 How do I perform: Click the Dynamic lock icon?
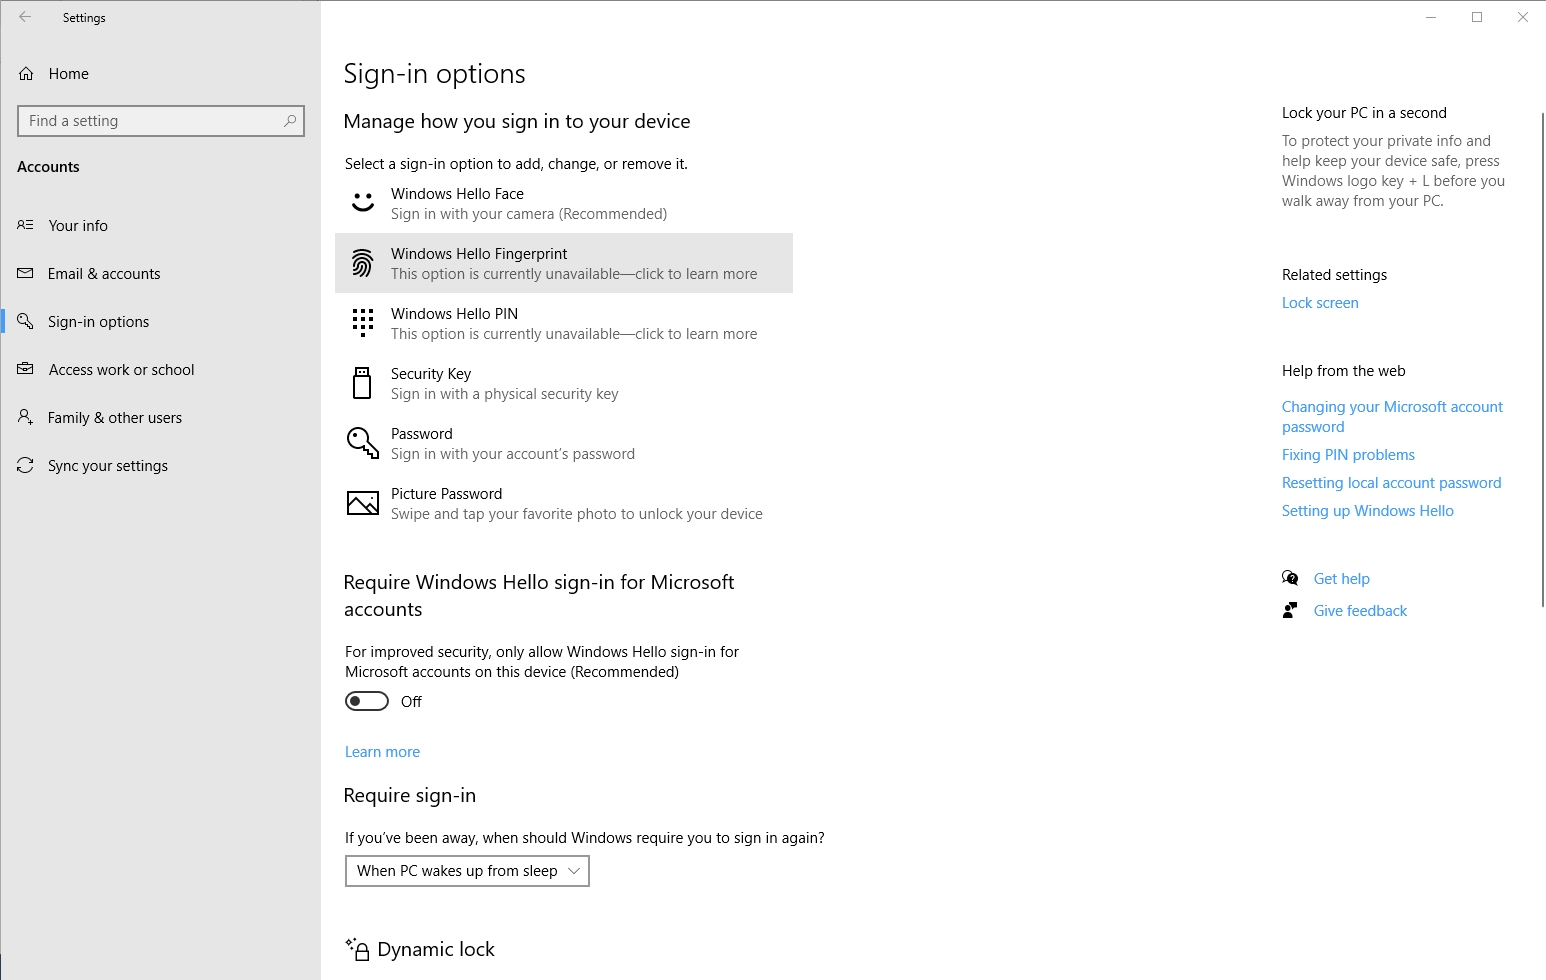click(357, 948)
